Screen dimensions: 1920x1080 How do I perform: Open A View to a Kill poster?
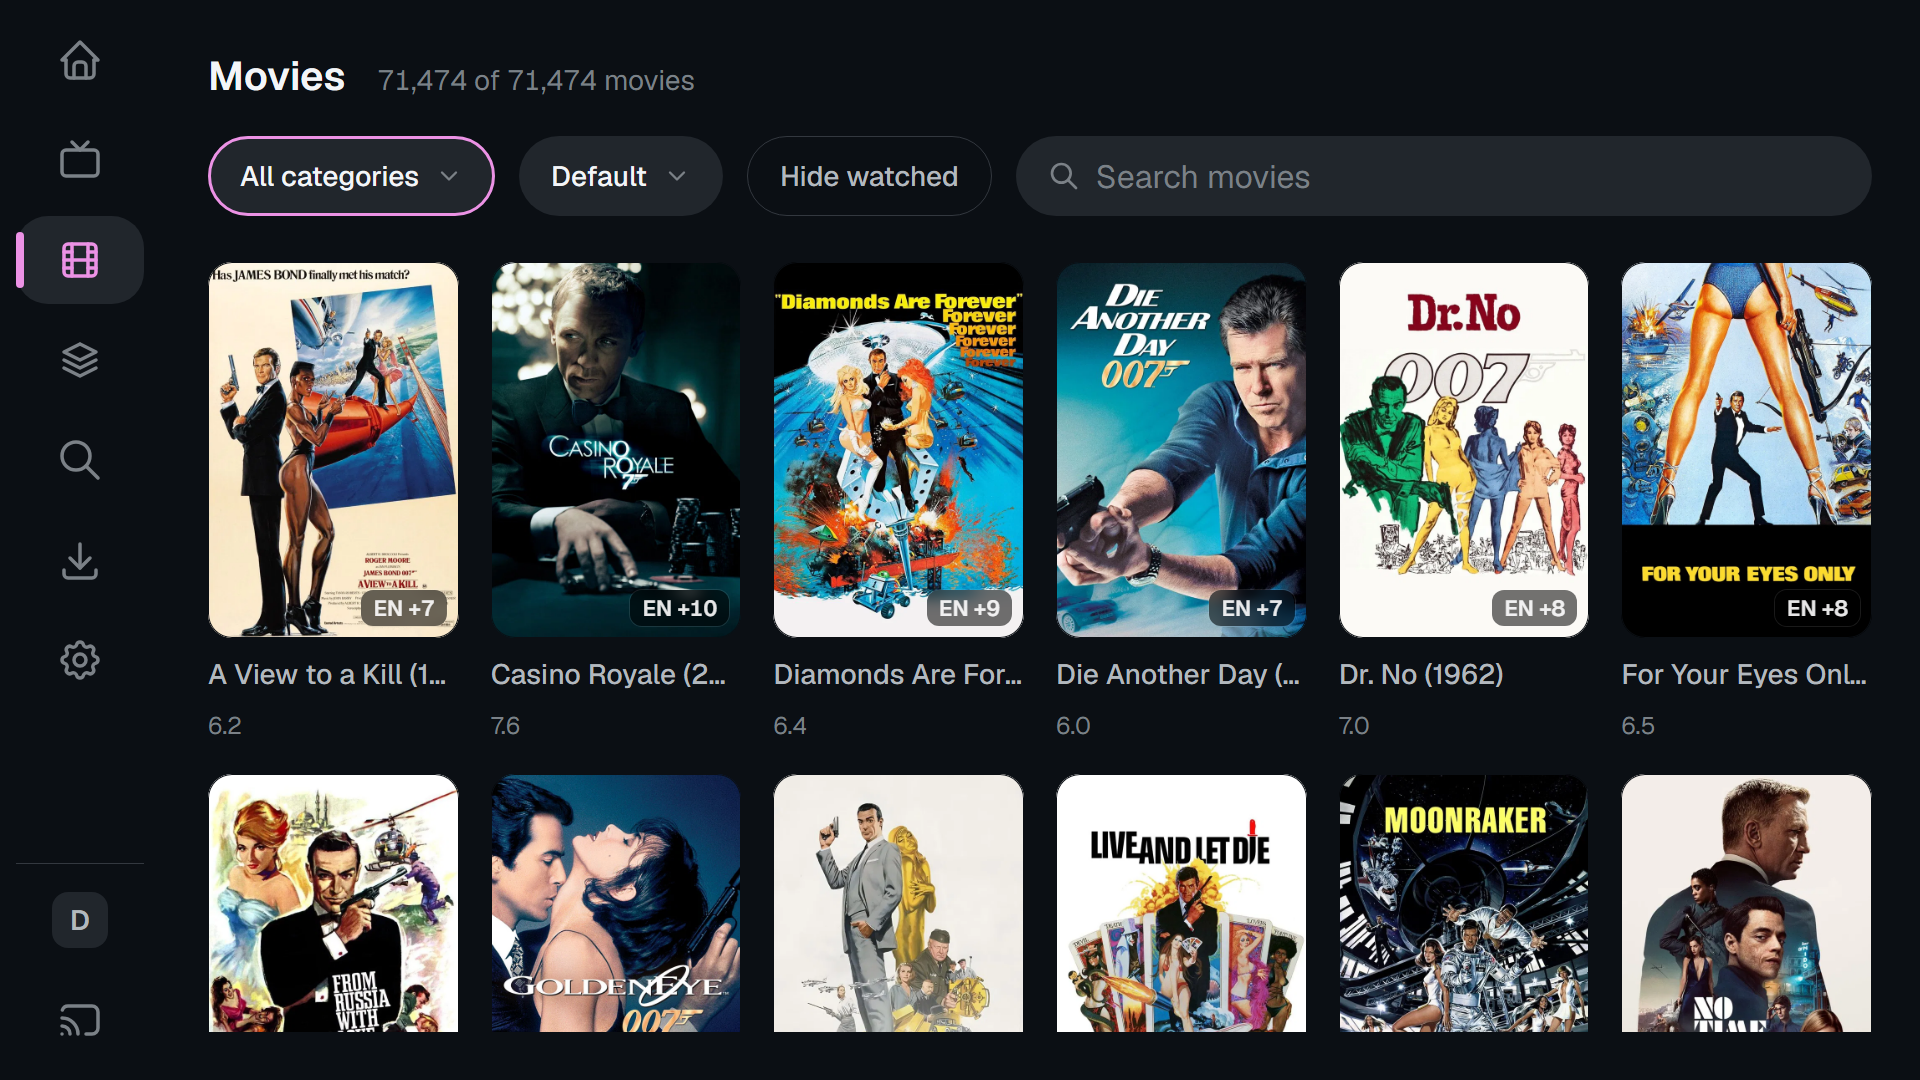tap(334, 450)
